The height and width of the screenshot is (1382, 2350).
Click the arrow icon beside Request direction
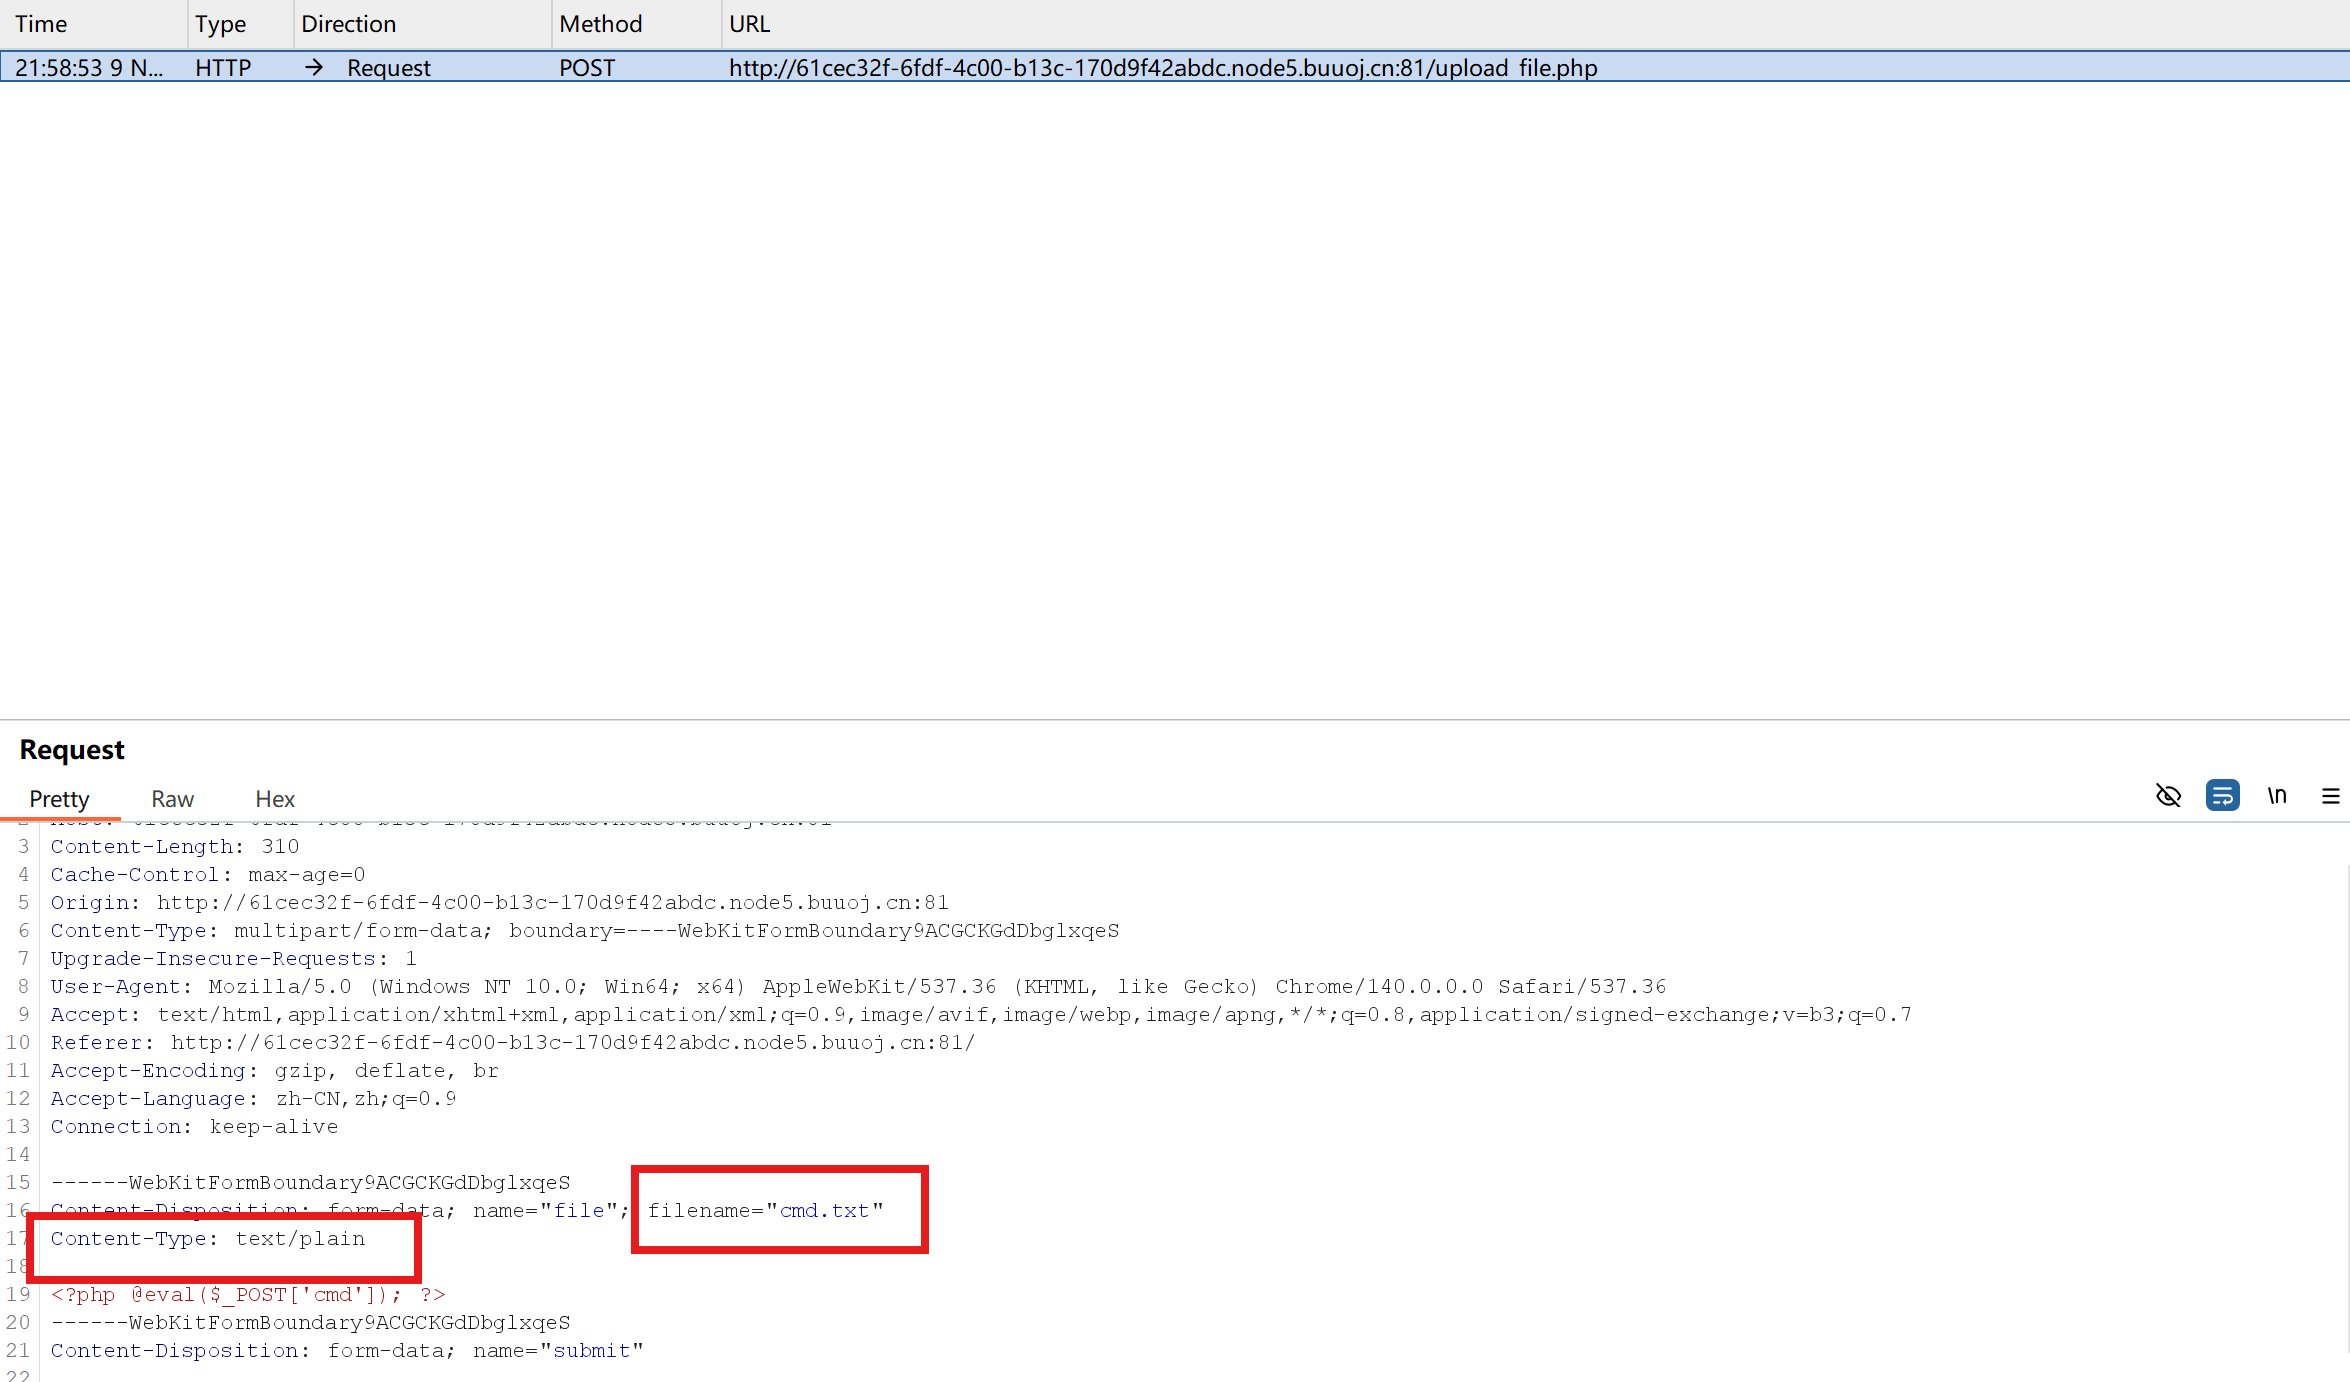(314, 67)
